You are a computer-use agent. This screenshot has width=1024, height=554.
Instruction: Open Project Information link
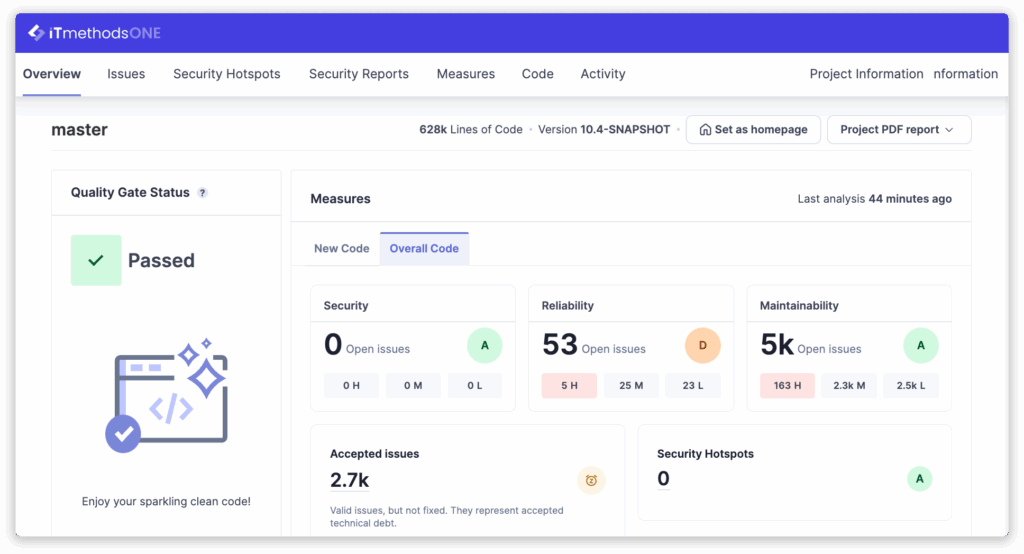coord(866,74)
